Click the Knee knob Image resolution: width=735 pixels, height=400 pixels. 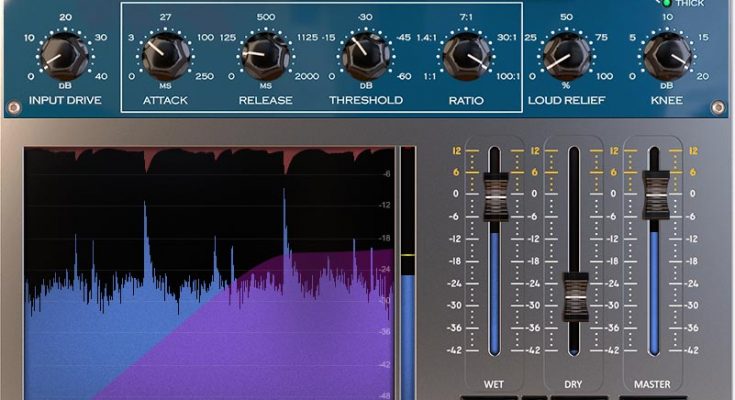click(665, 56)
